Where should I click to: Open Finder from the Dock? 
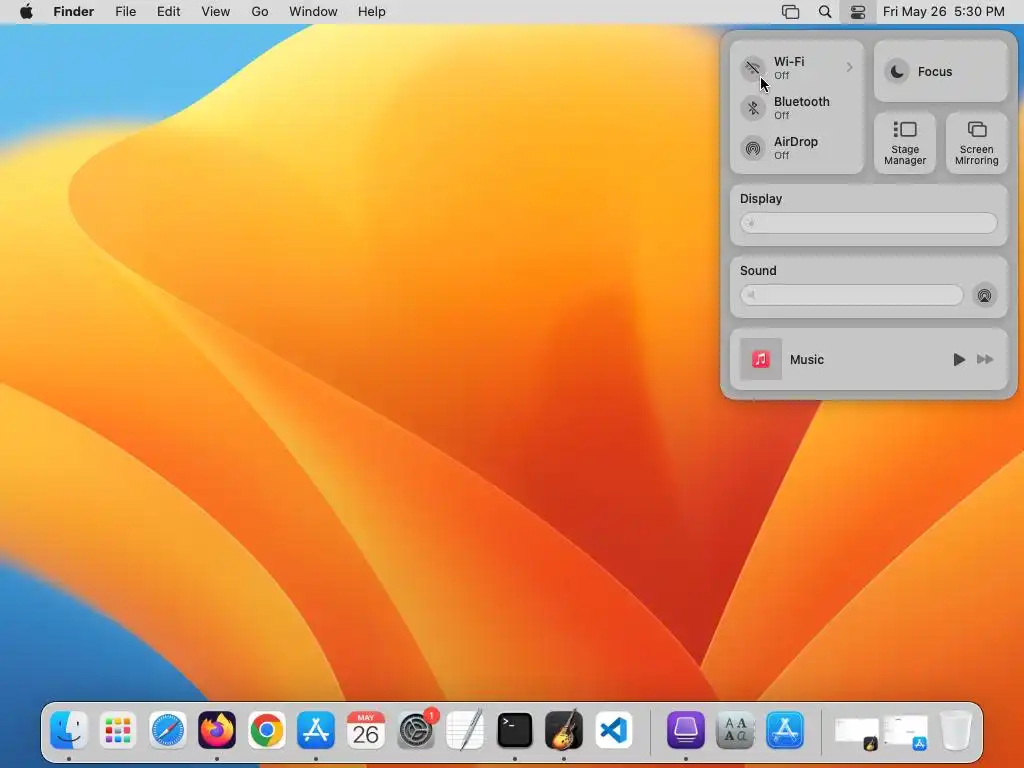(x=69, y=730)
